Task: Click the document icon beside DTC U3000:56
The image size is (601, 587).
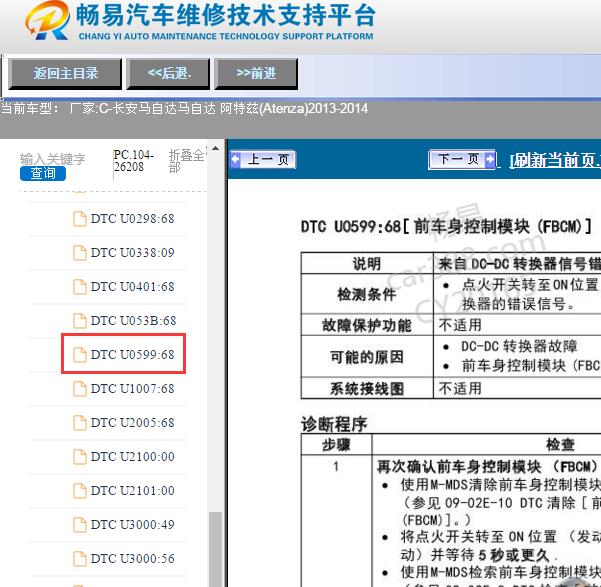Action: pos(80,559)
